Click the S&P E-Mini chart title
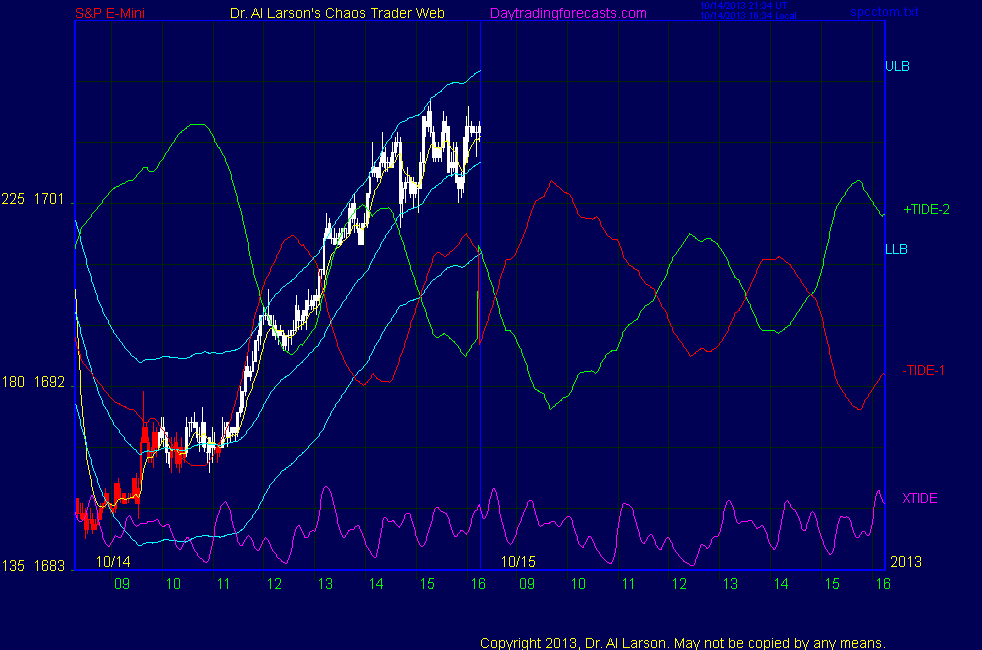Image resolution: width=982 pixels, height=650 pixels. [x=110, y=13]
